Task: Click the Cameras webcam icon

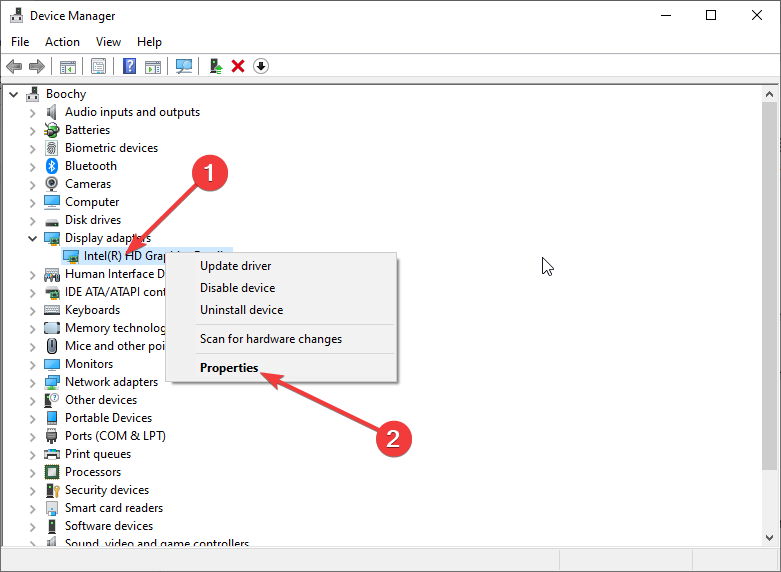Action: (x=52, y=184)
